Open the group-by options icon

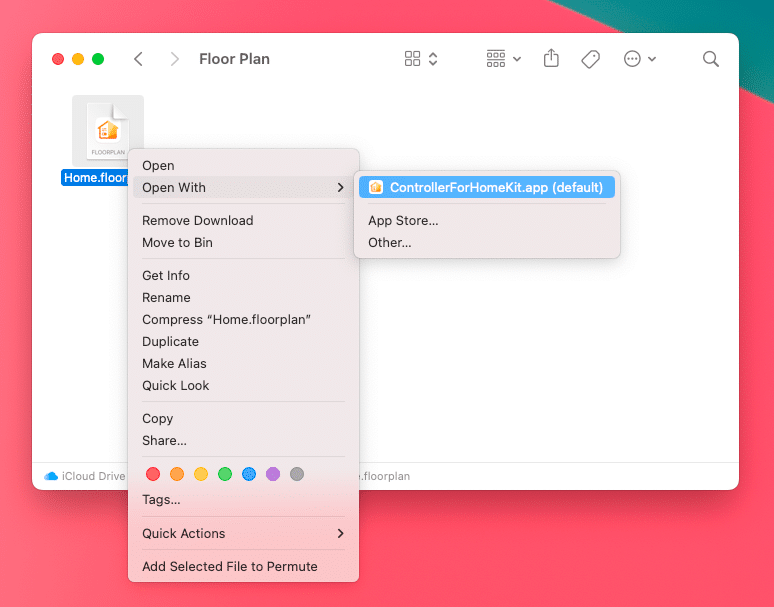click(x=496, y=59)
